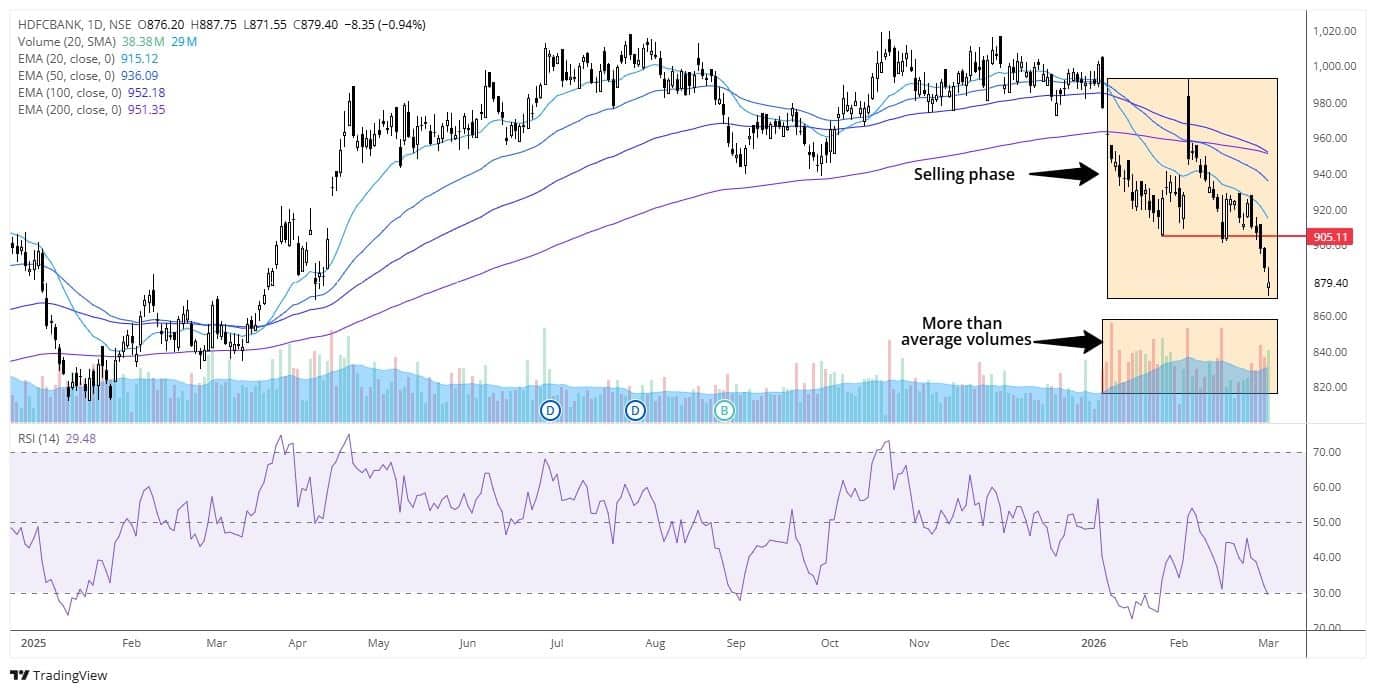Click the 1,020.00 price axis value
Image resolution: width=1376 pixels, height=693 pixels.
pyautogui.click(x=1334, y=31)
